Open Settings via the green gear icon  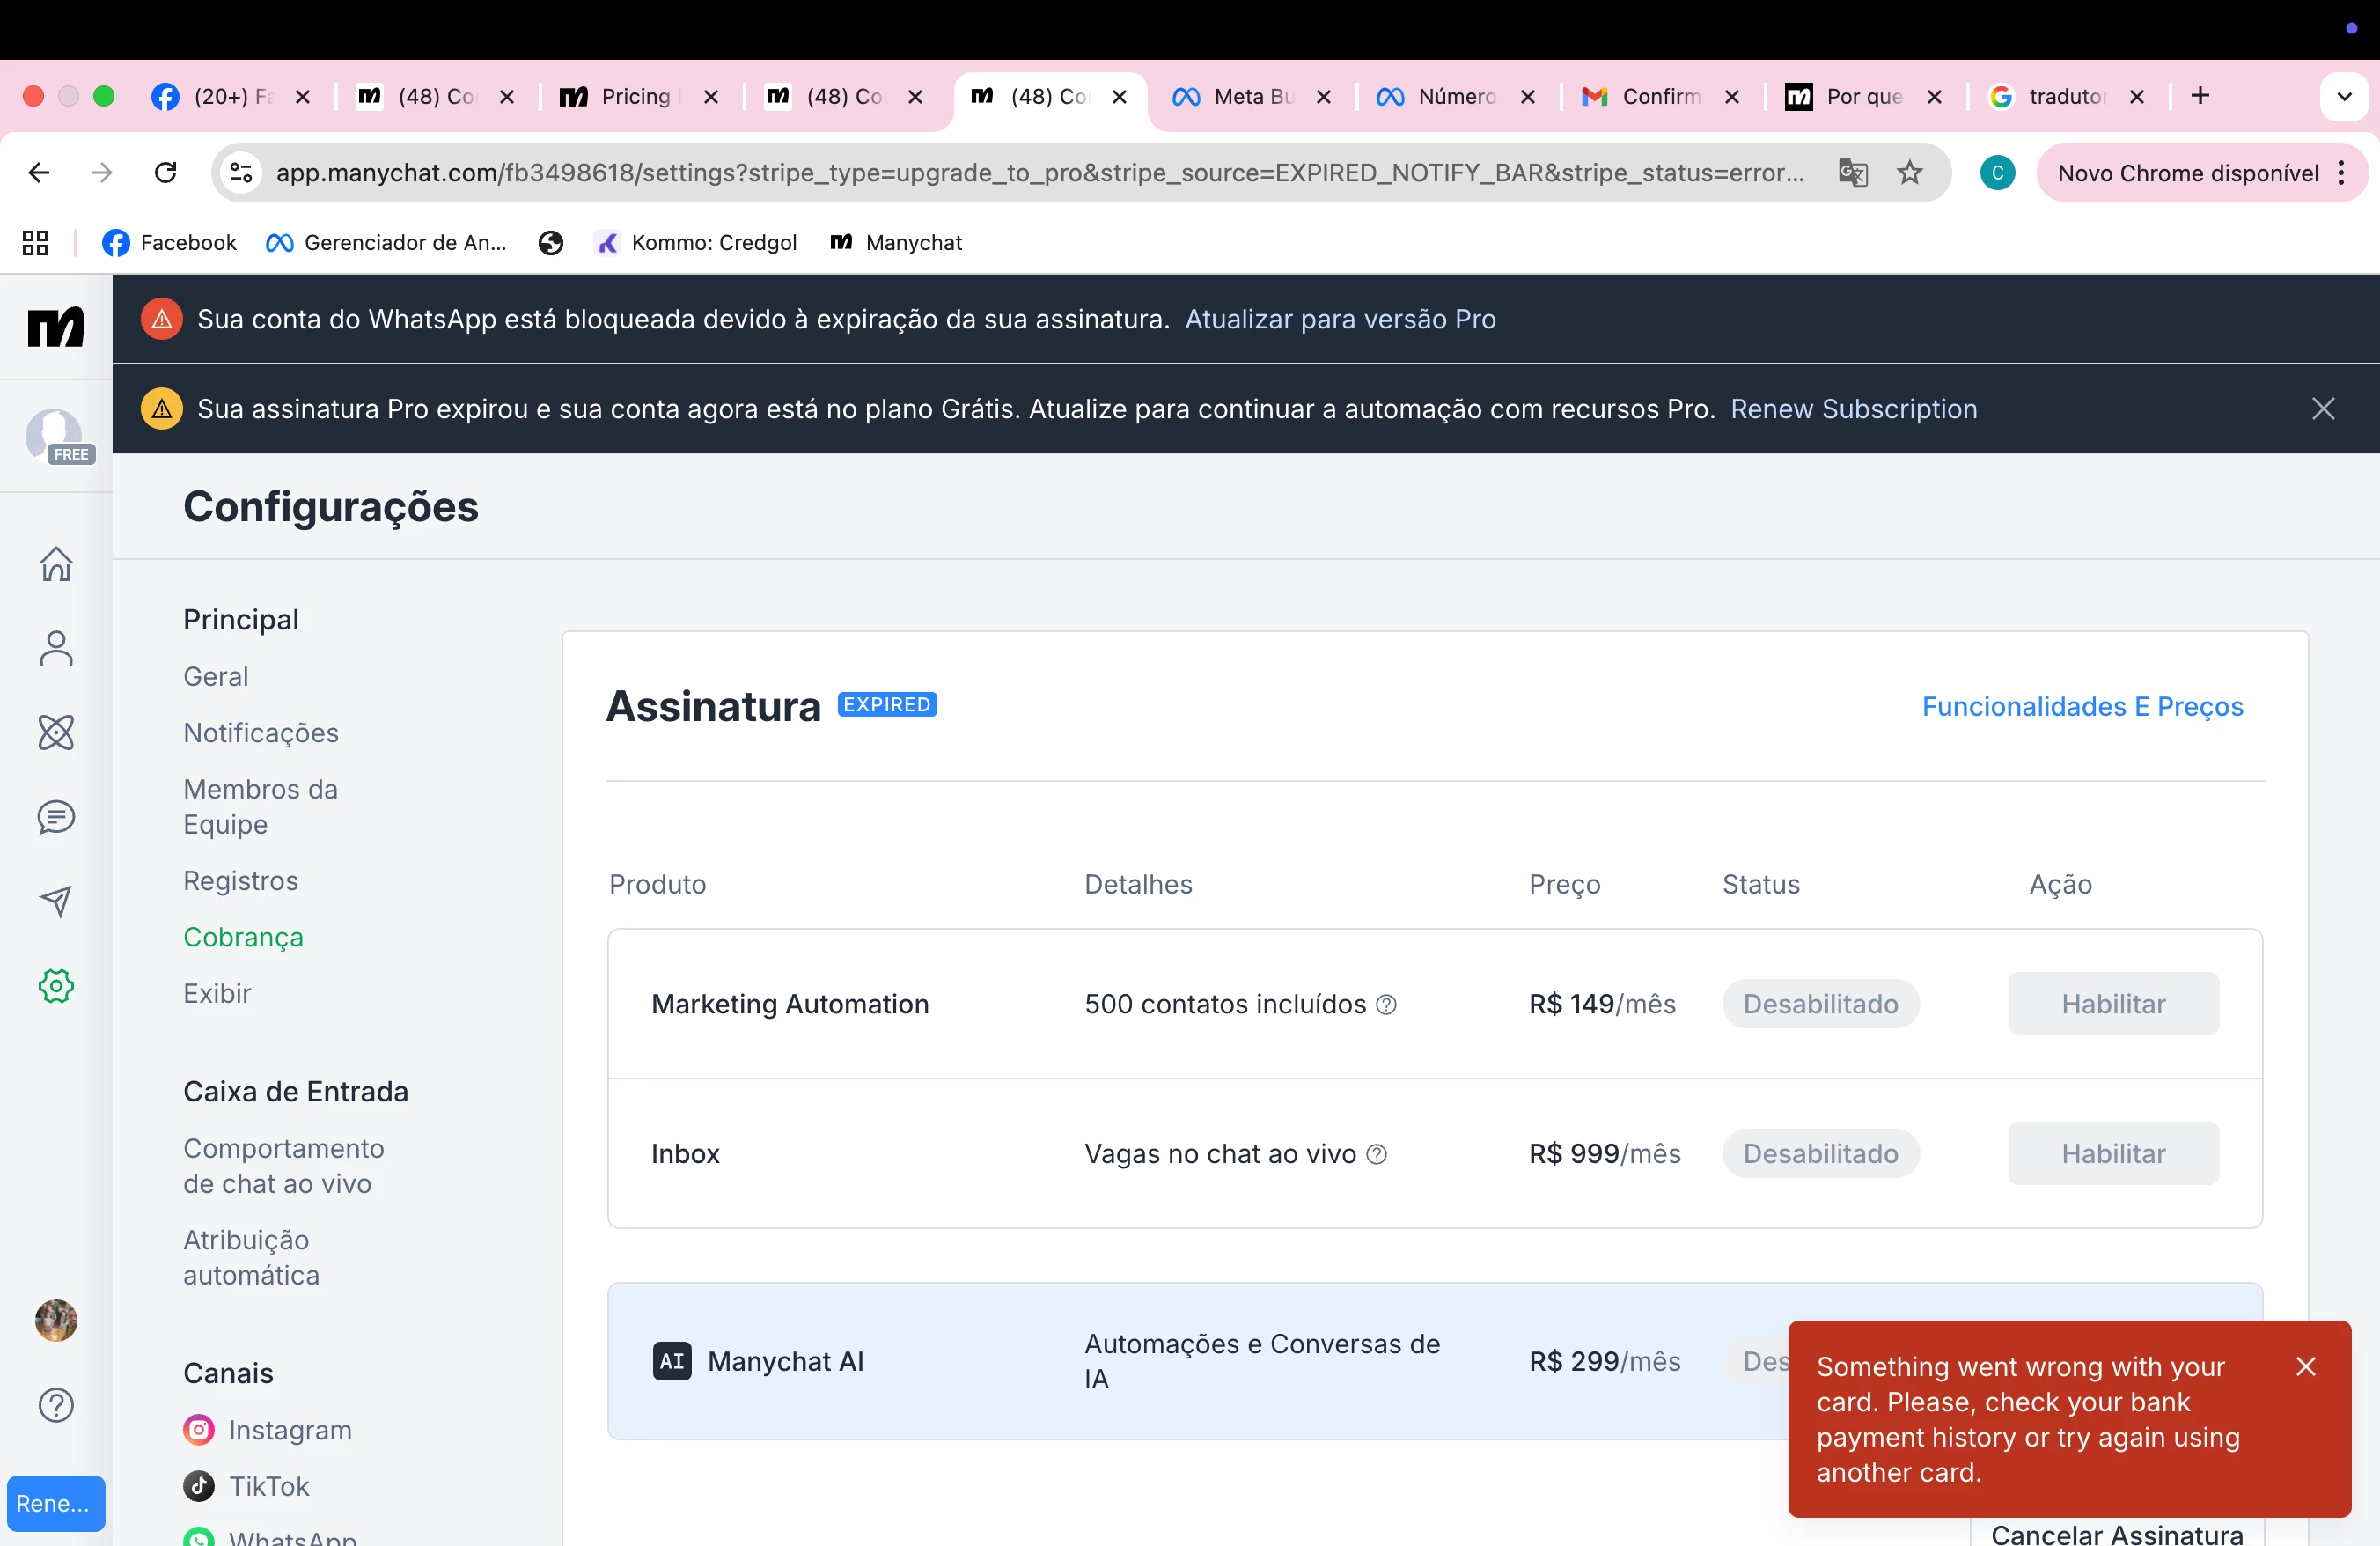coord(56,986)
